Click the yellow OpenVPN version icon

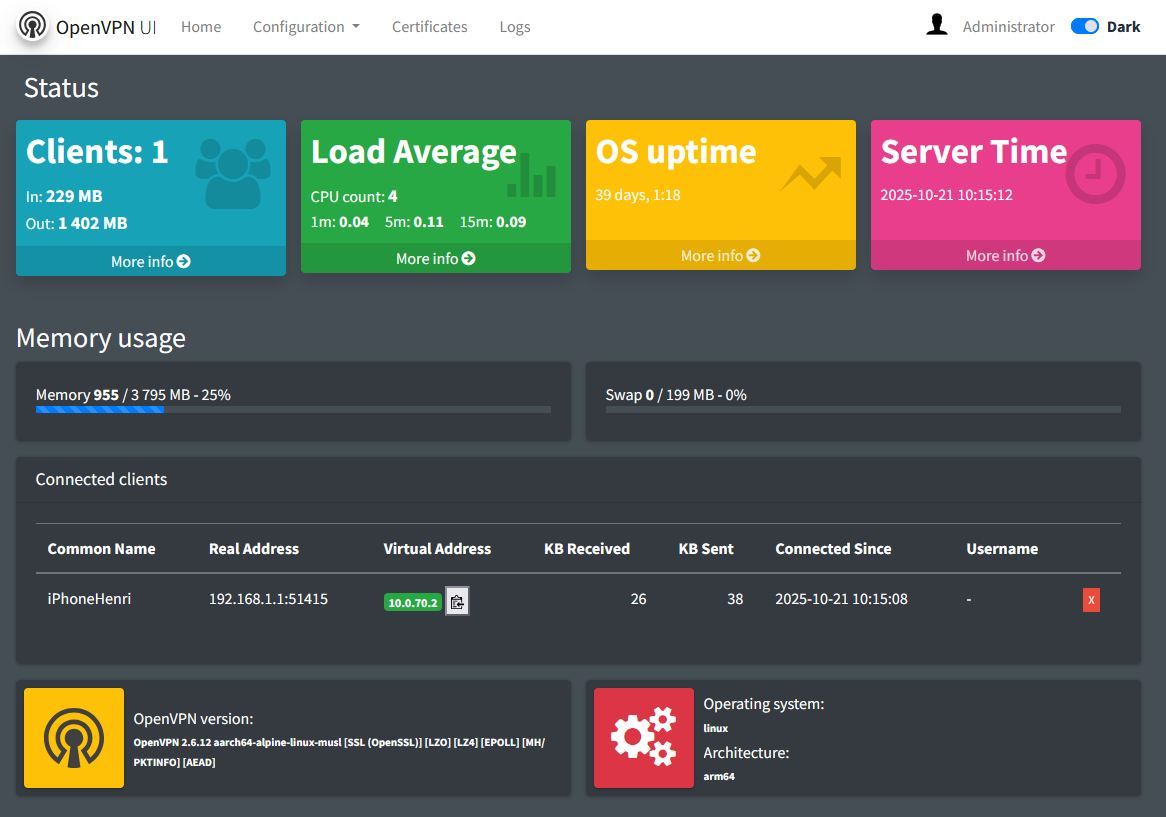tap(74, 738)
